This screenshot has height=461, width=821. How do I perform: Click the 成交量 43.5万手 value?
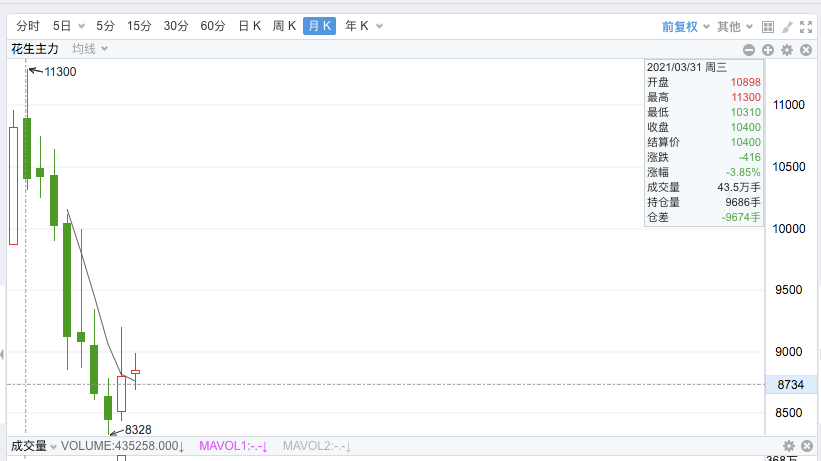739,187
